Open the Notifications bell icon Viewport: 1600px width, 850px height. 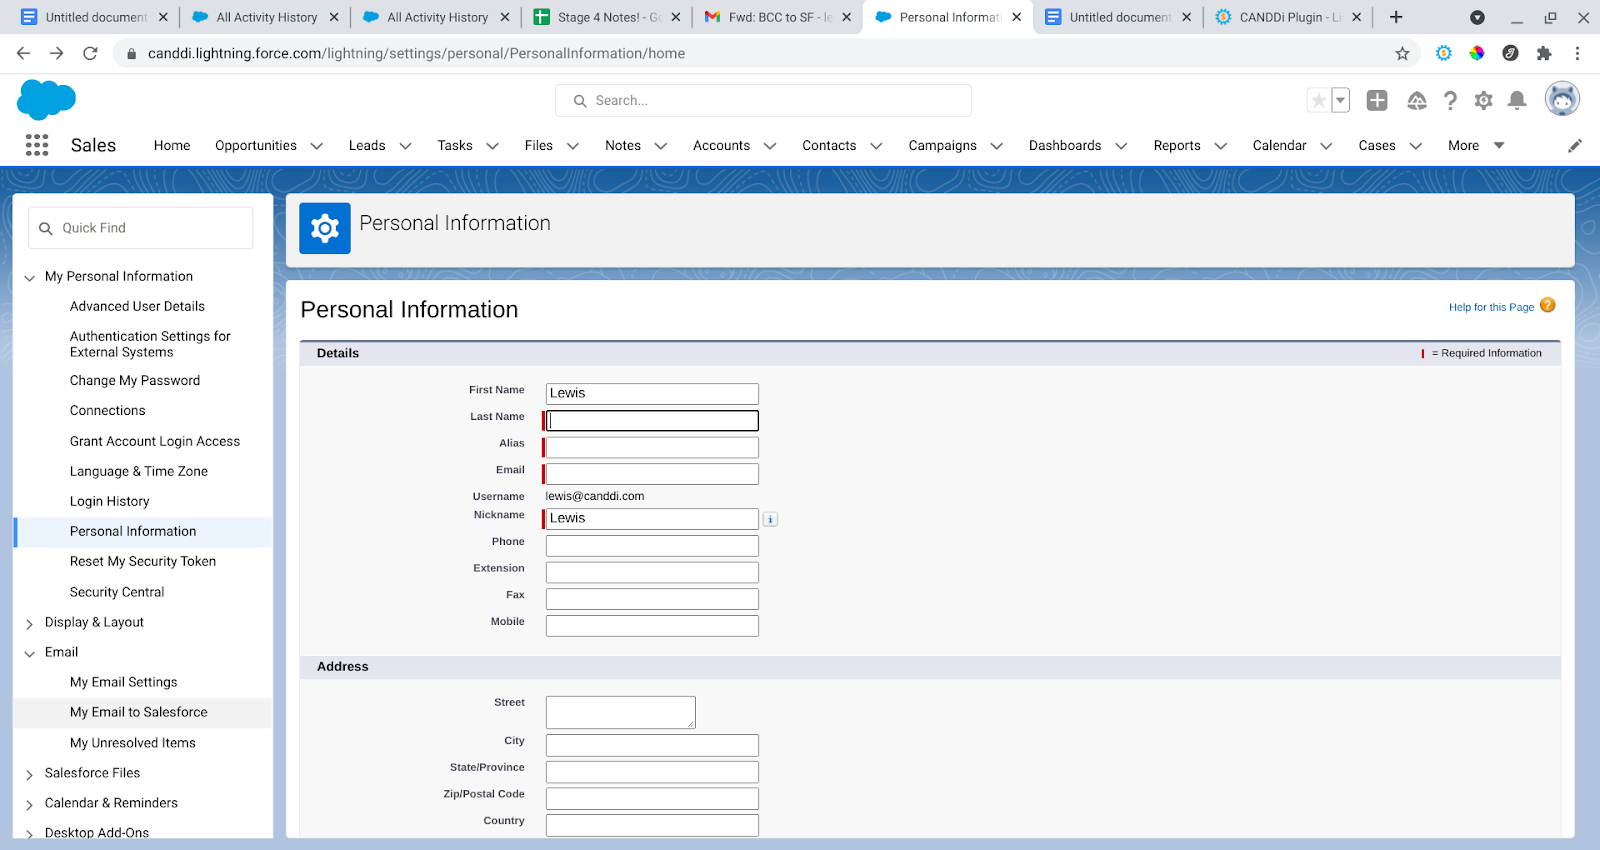tap(1517, 100)
